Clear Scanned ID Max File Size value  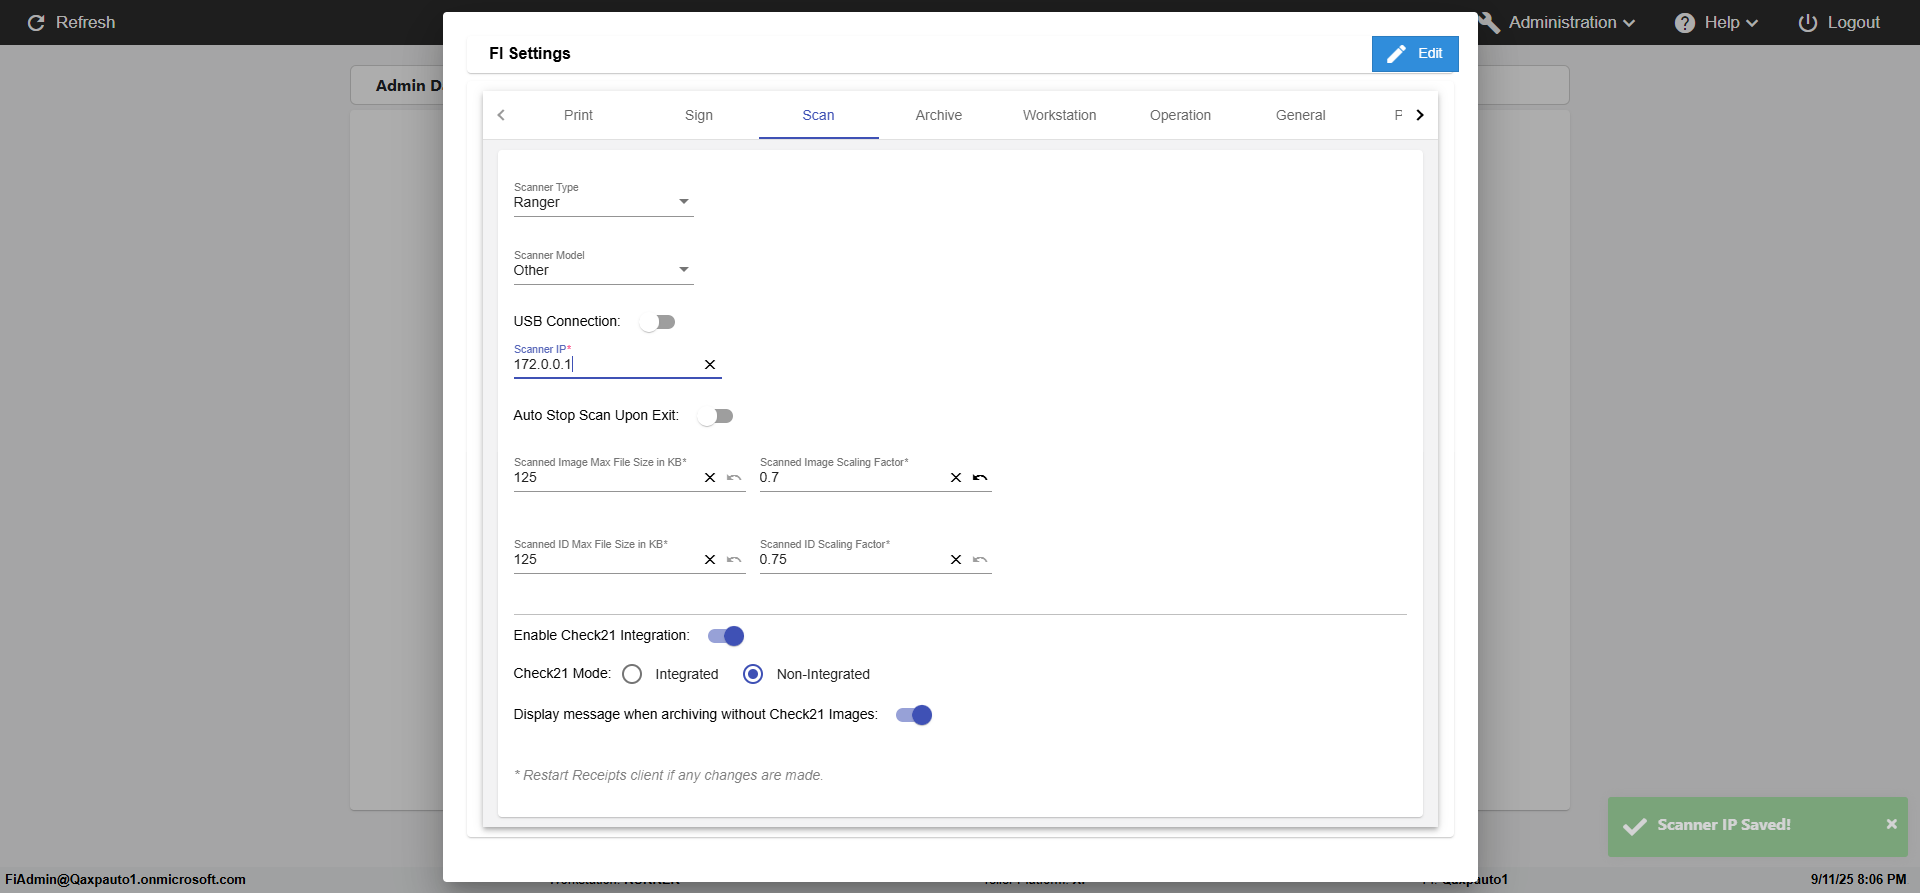click(710, 560)
